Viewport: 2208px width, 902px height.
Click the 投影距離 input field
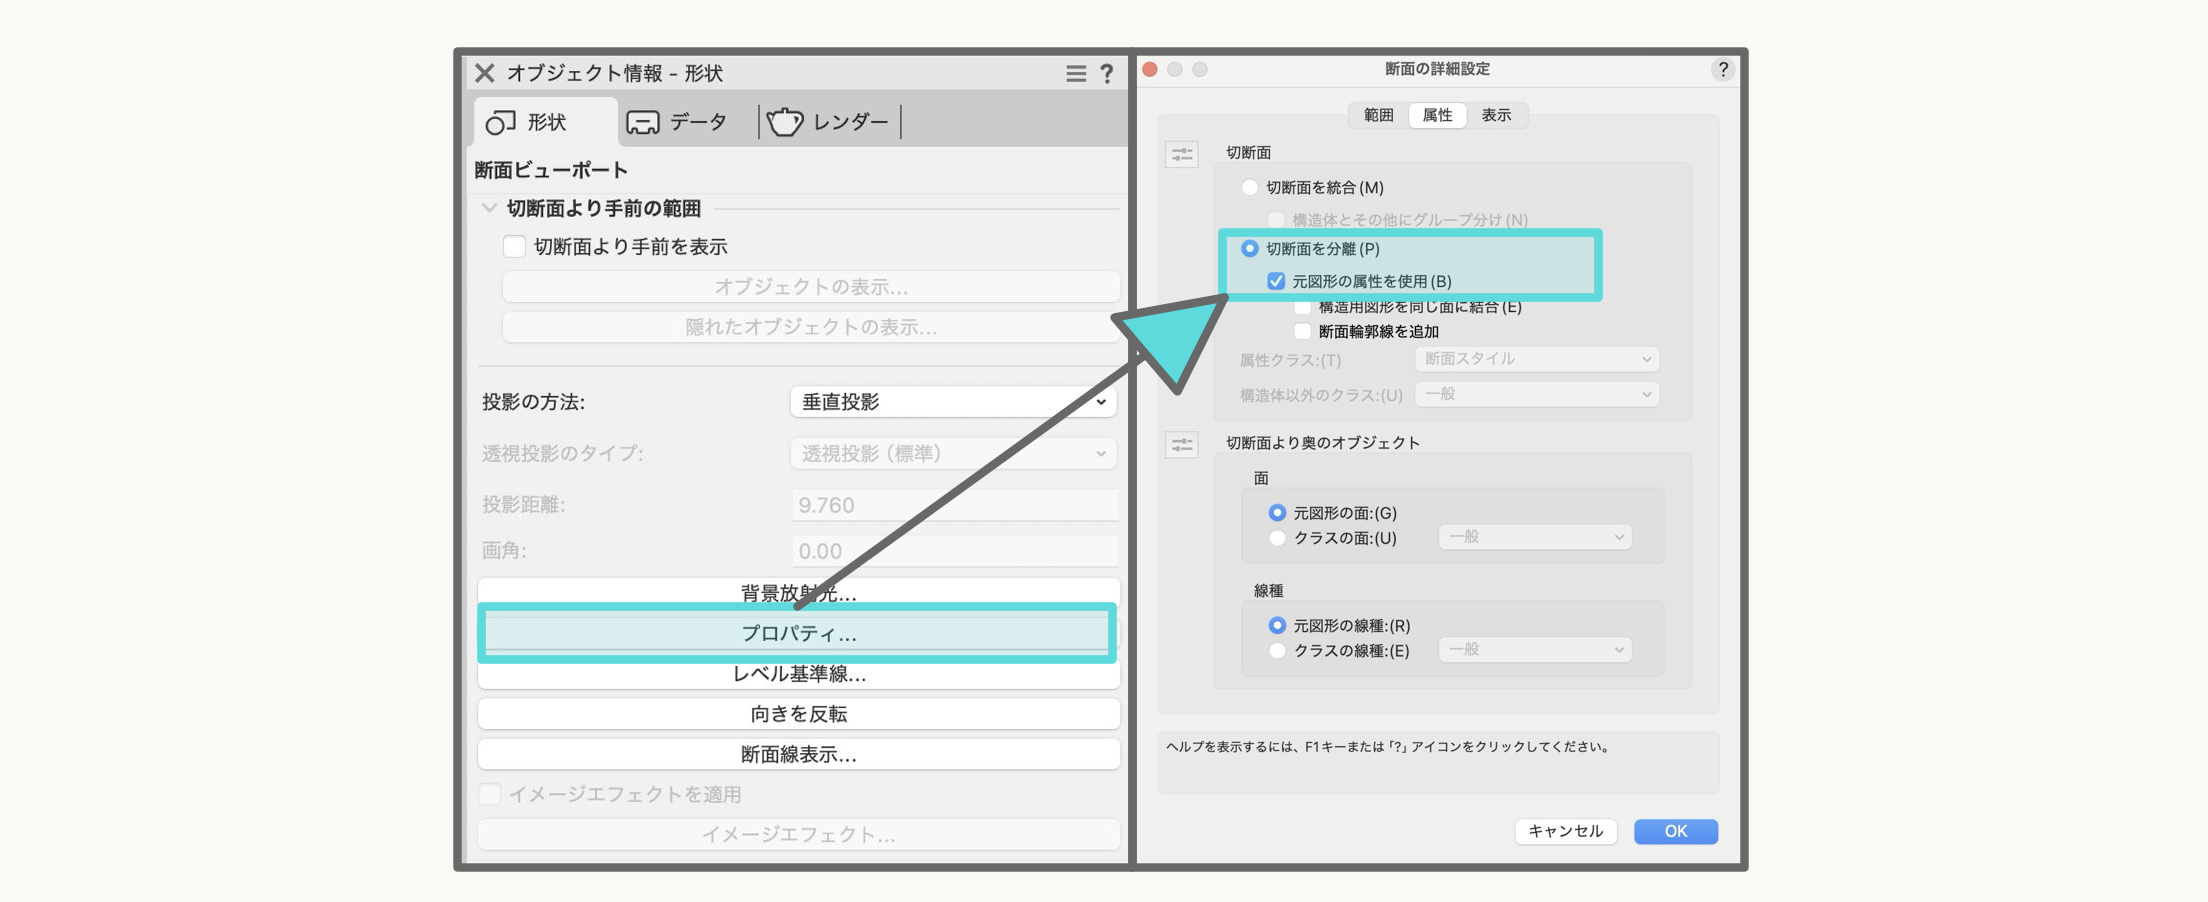[x=954, y=505]
